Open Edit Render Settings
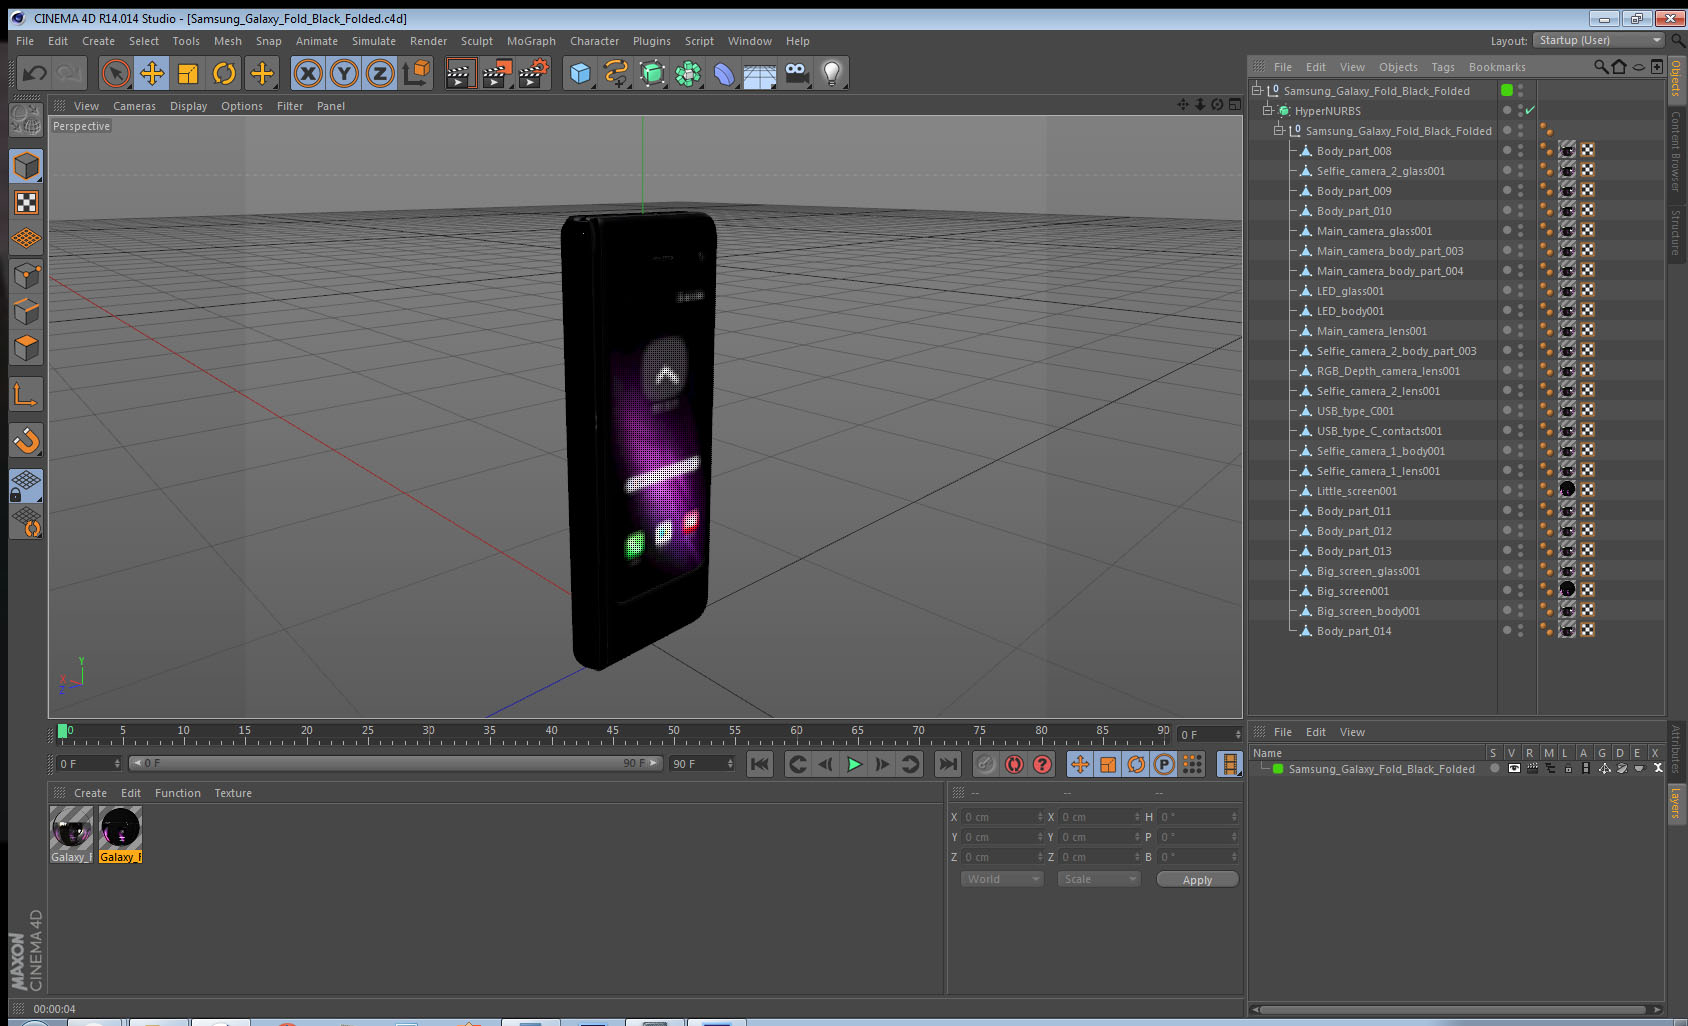This screenshot has height=1026, width=1688. 534,73
